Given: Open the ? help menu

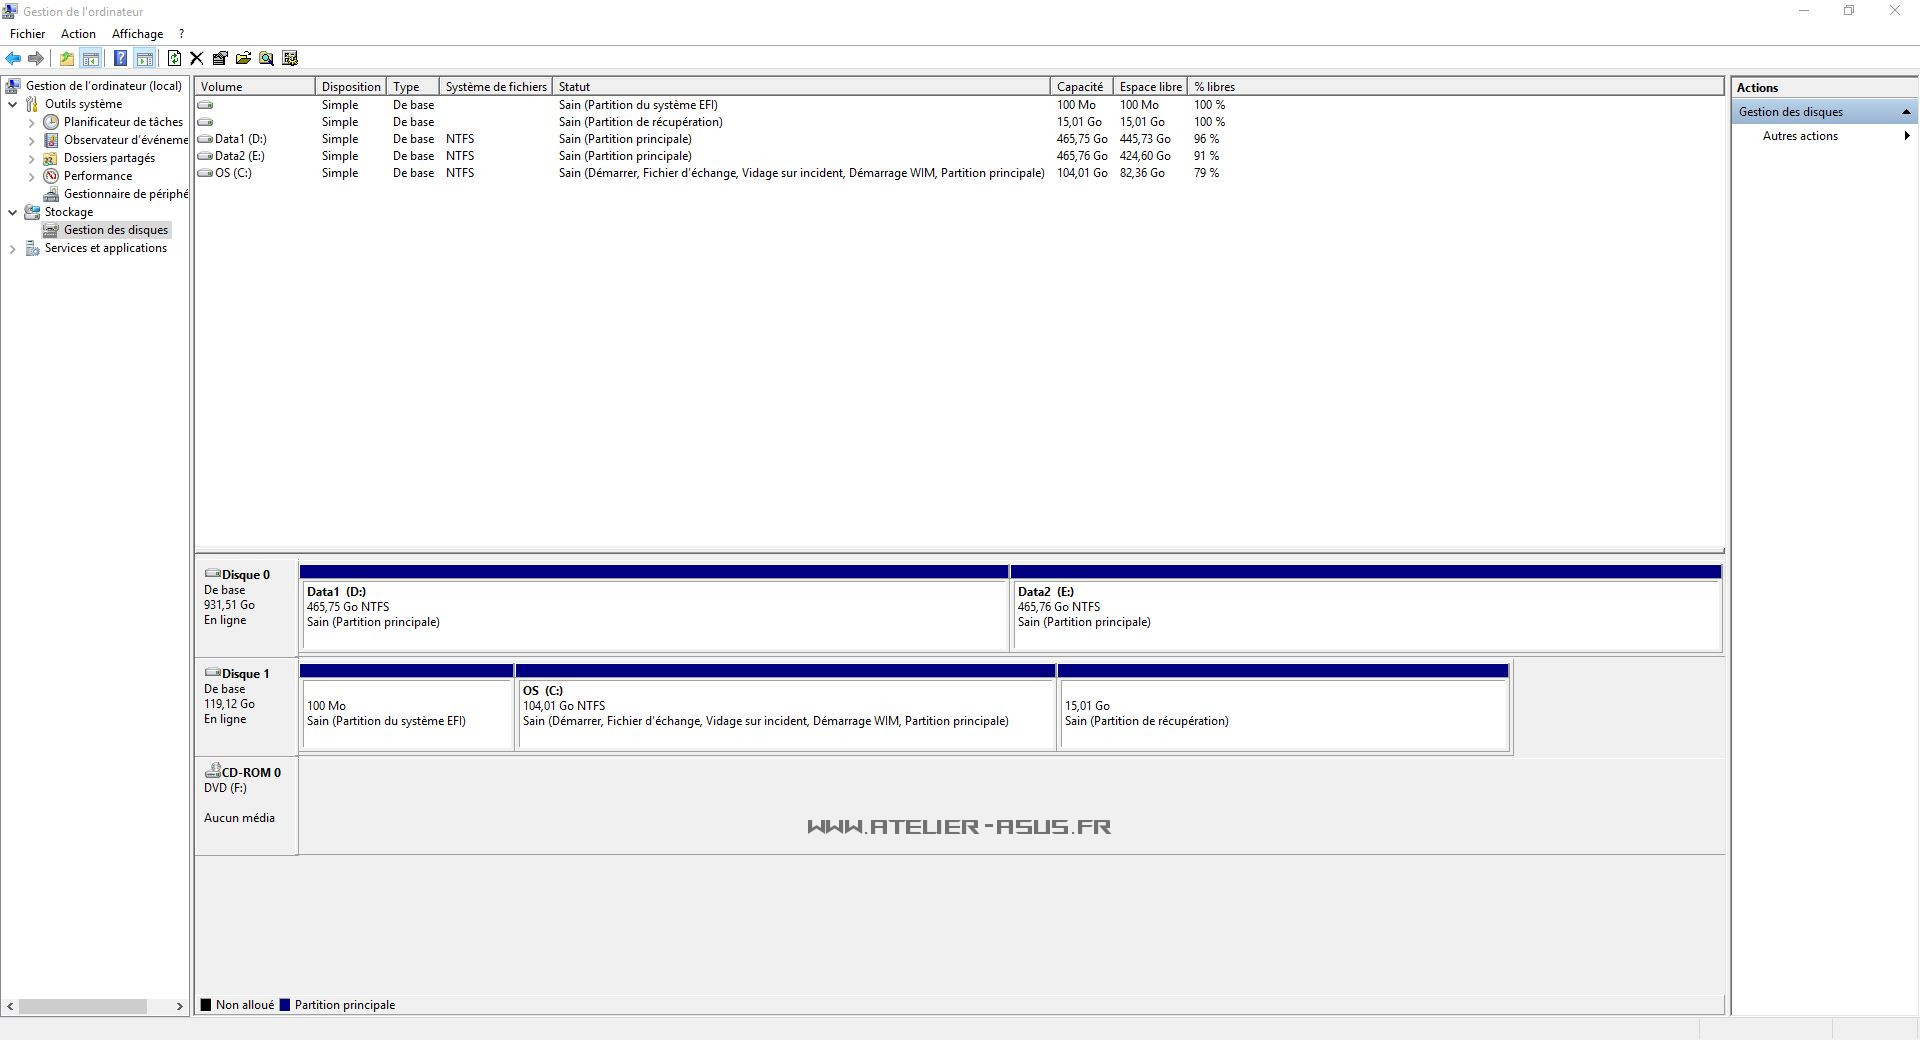Looking at the screenshot, I should pos(181,34).
